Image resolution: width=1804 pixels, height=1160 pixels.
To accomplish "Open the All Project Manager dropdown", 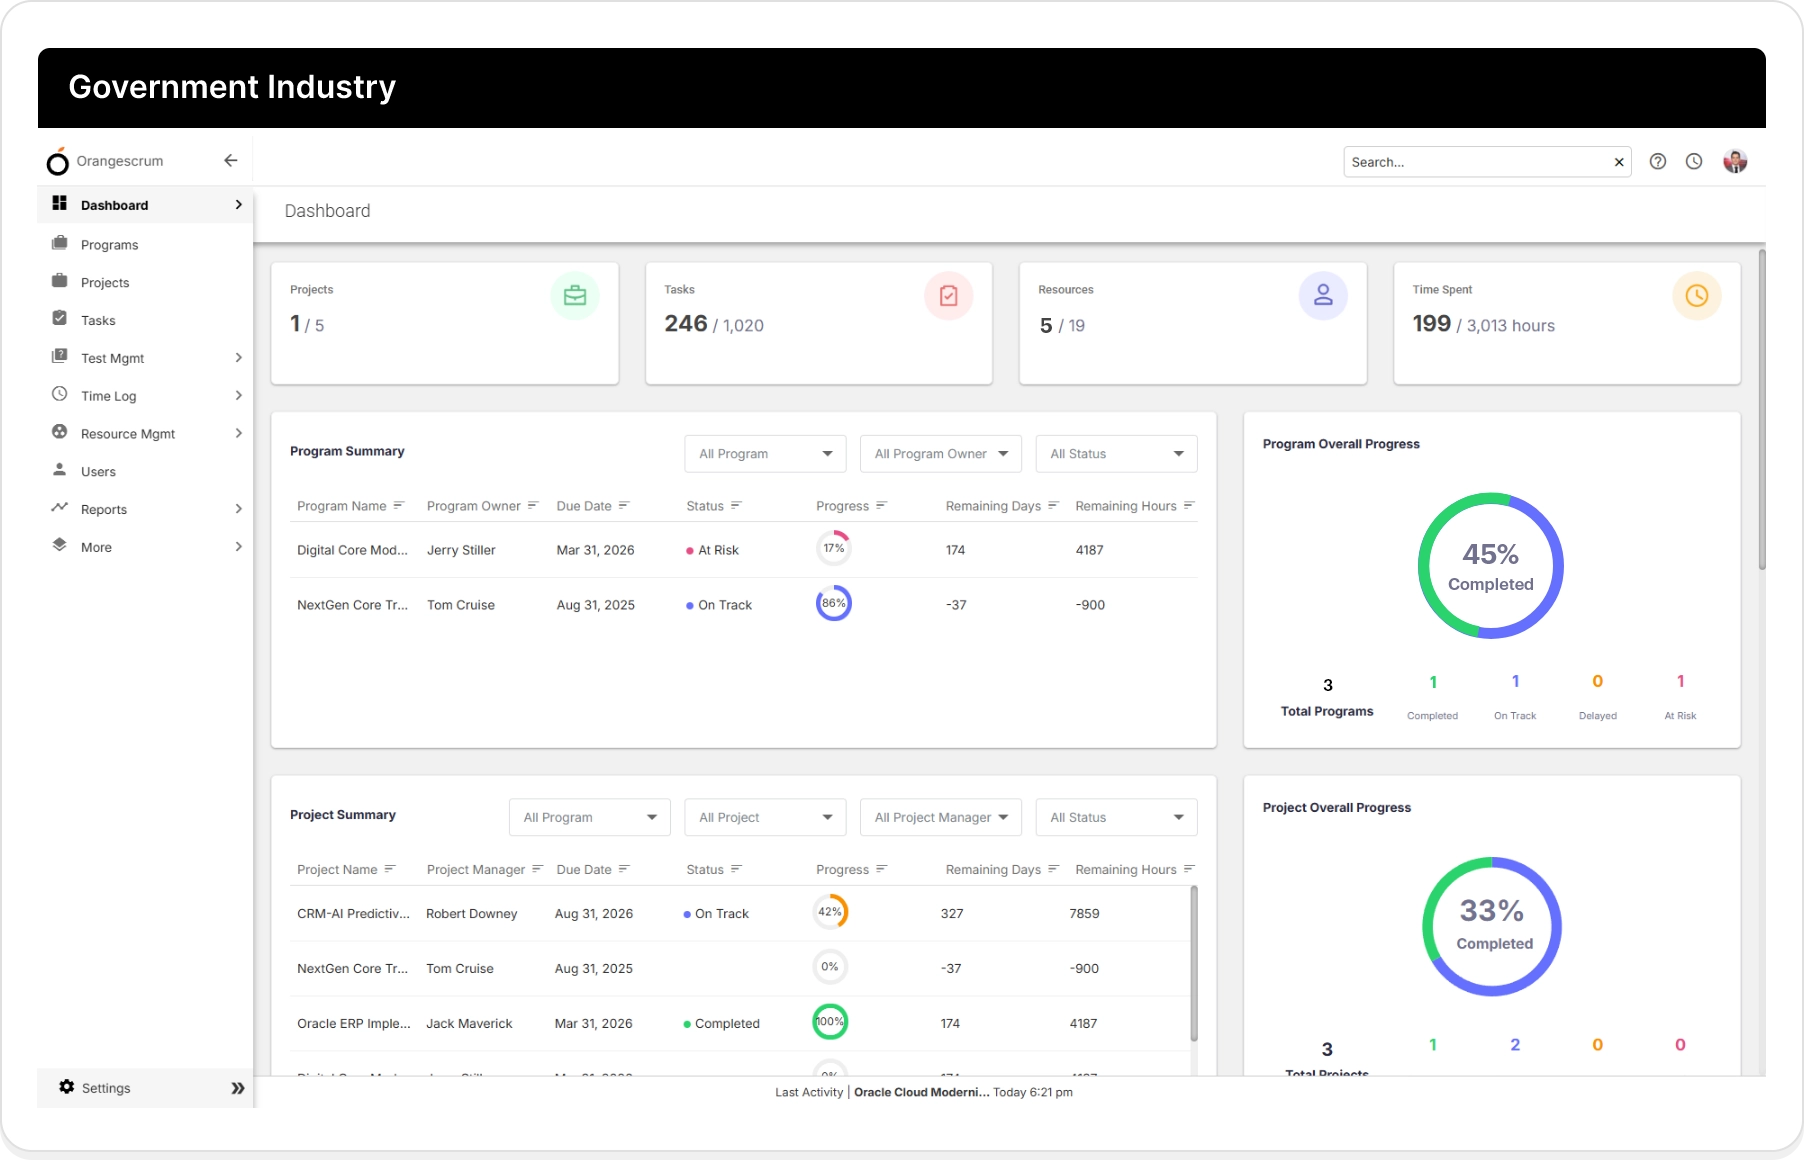I will click(940, 818).
